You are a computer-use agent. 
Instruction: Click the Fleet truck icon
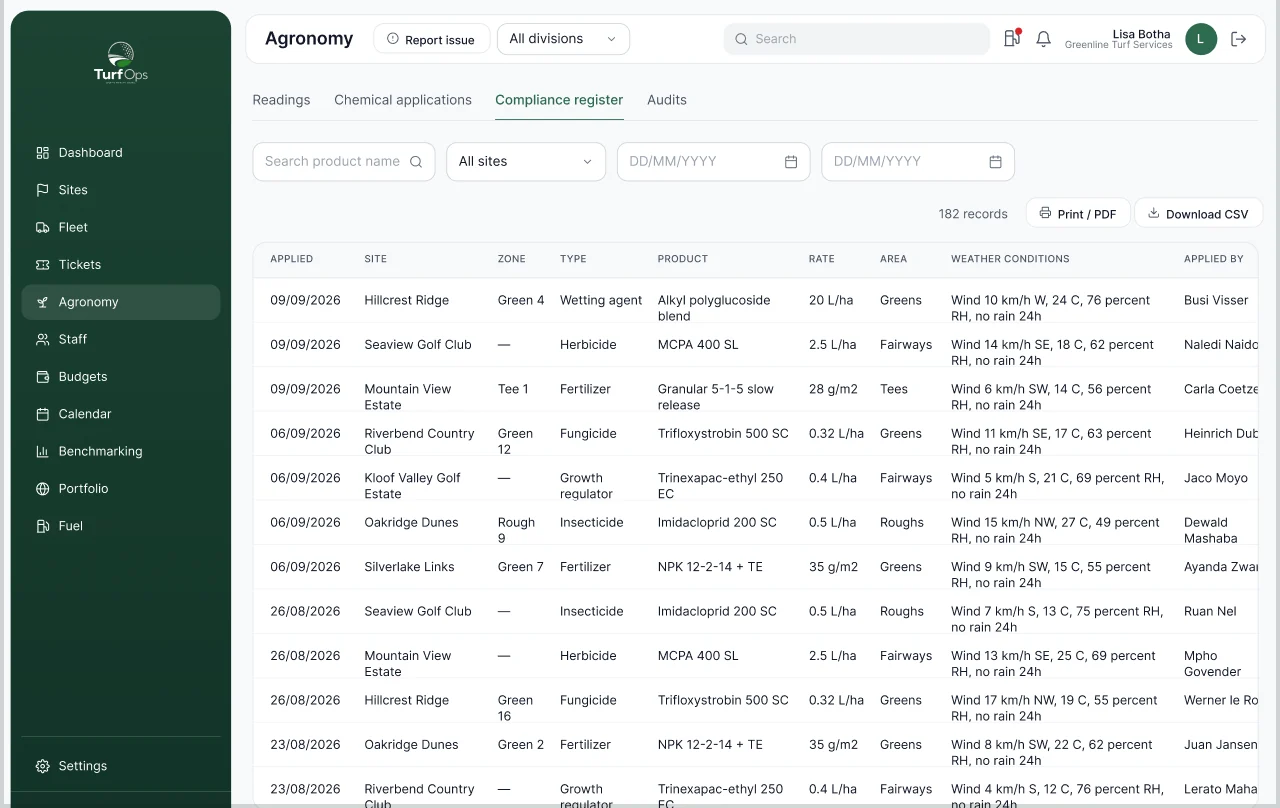pyautogui.click(x=42, y=228)
